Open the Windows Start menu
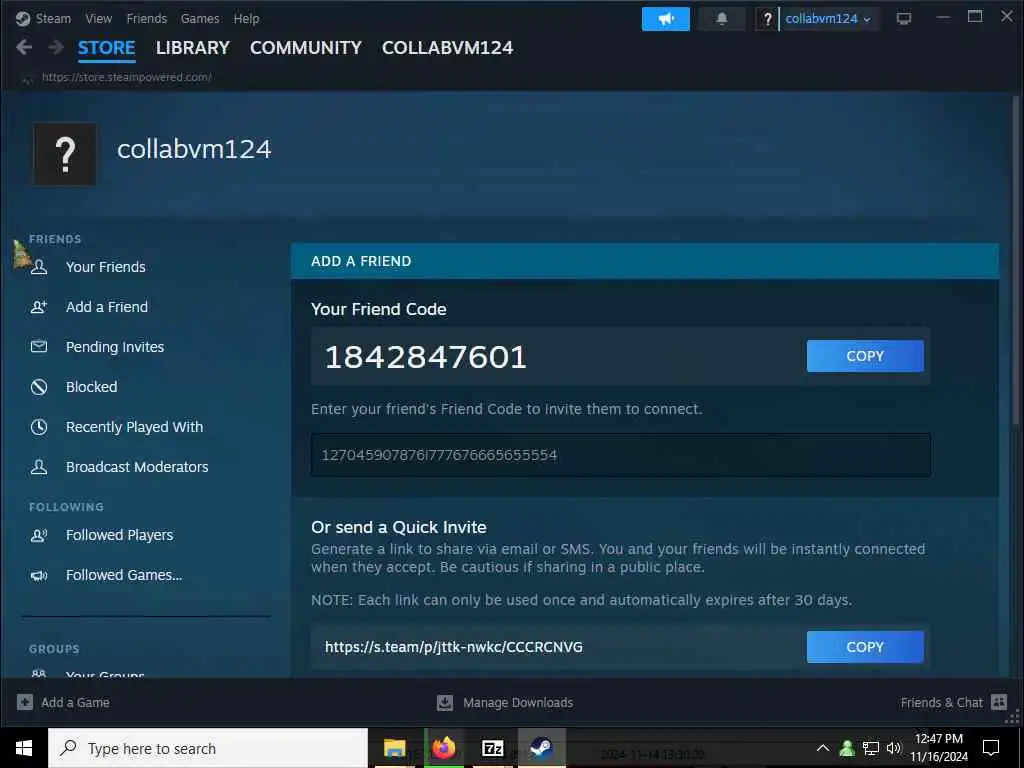This screenshot has width=1024, height=768. [24, 748]
